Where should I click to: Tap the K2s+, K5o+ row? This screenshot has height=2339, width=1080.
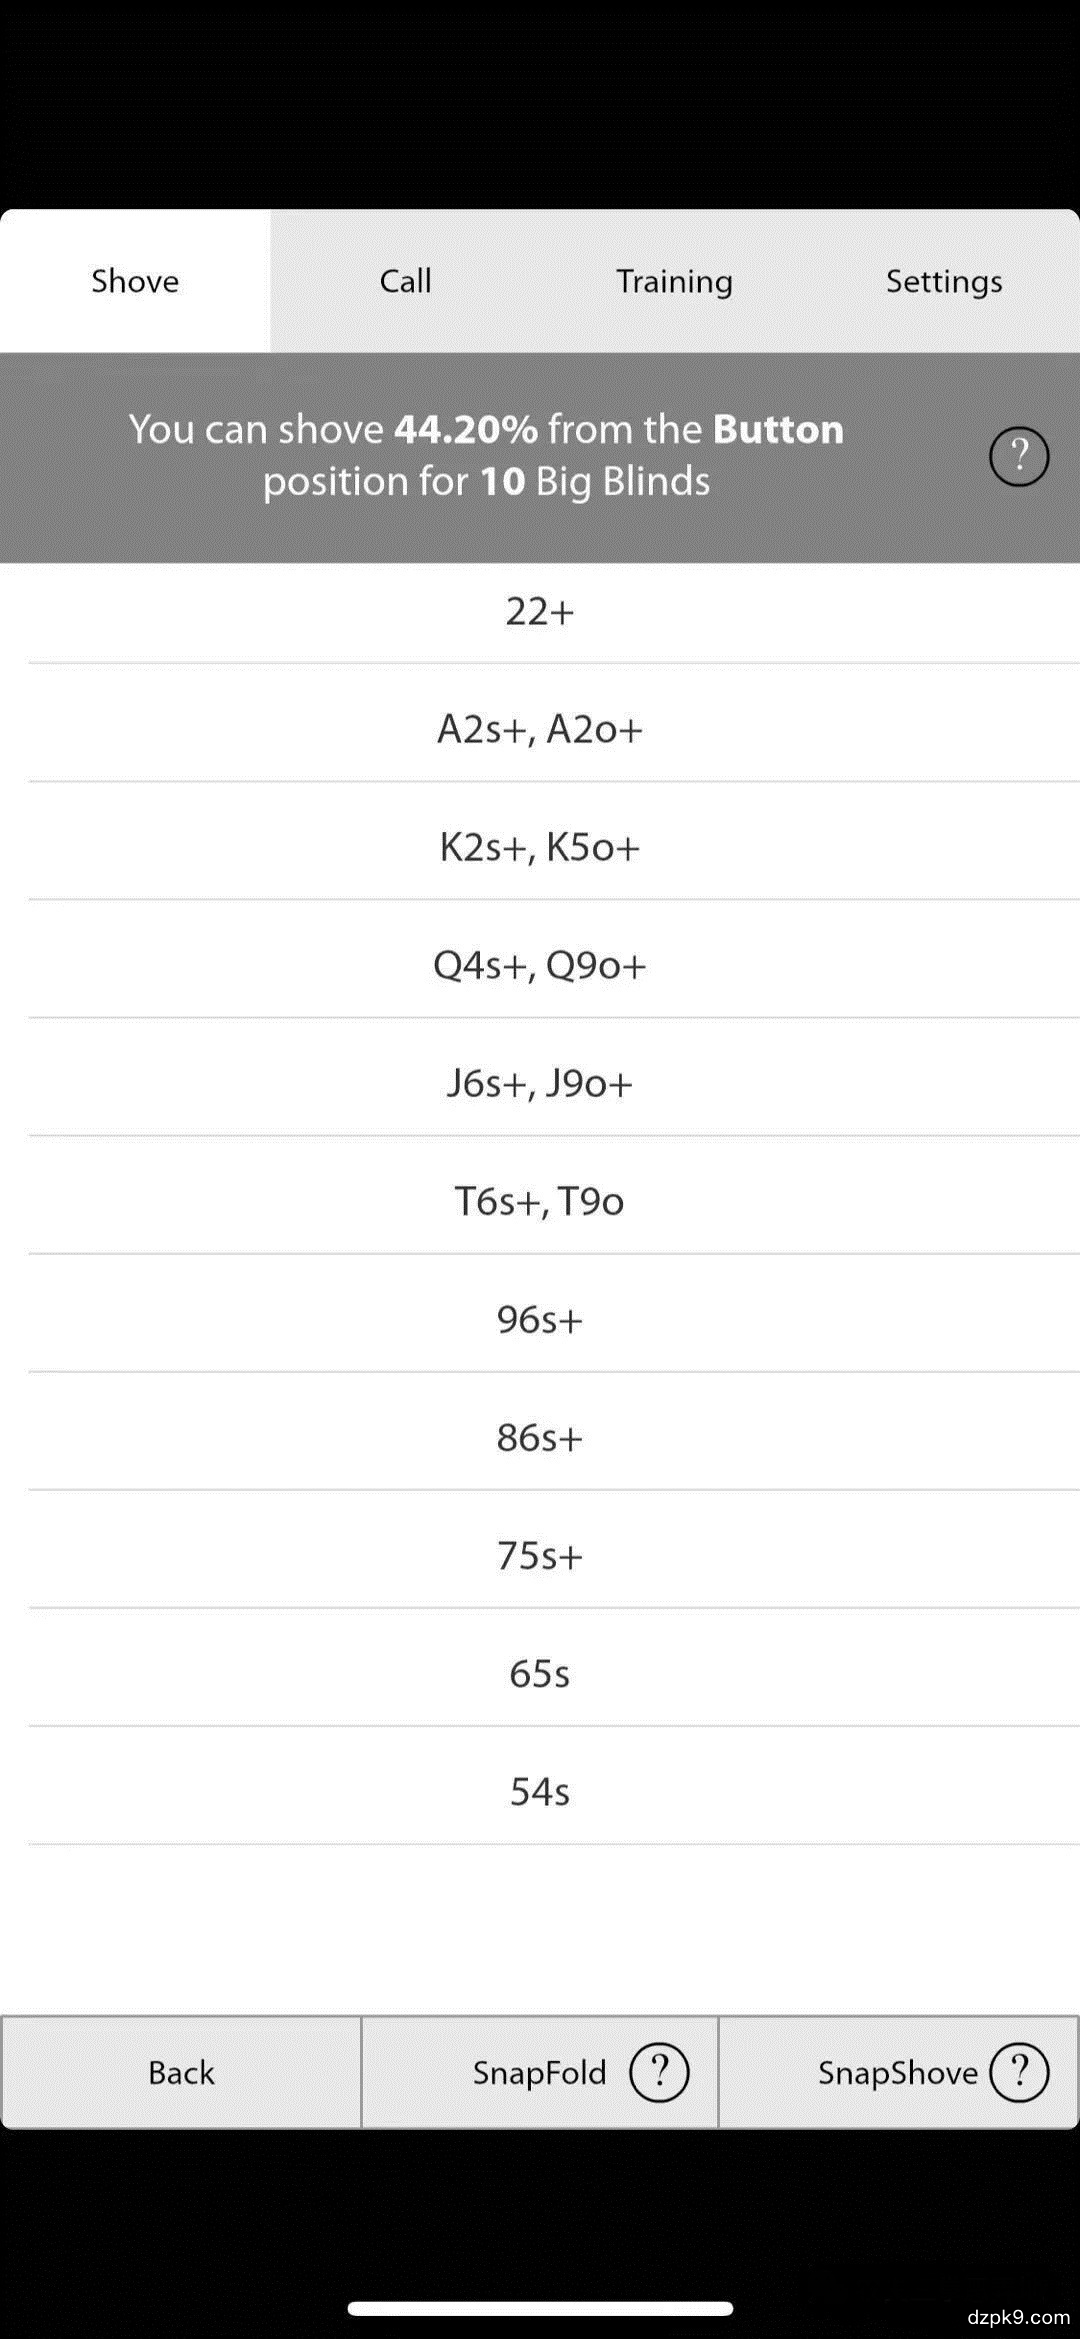point(540,847)
